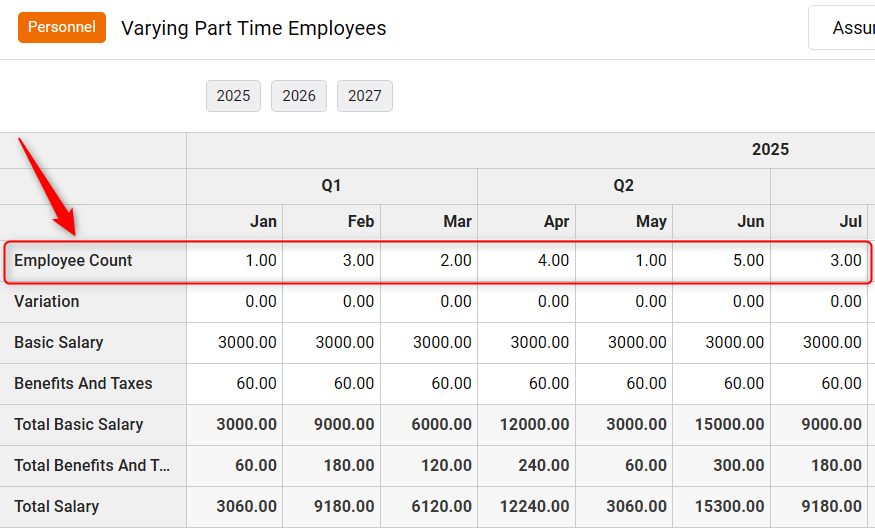Click Total Salary 6120.00 in Mar

(429, 506)
